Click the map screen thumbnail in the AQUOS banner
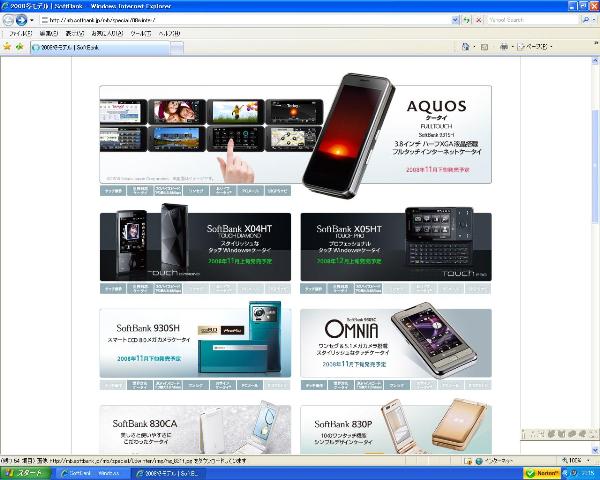The height and width of the screenshot is (480, 600). click(293, 138)
